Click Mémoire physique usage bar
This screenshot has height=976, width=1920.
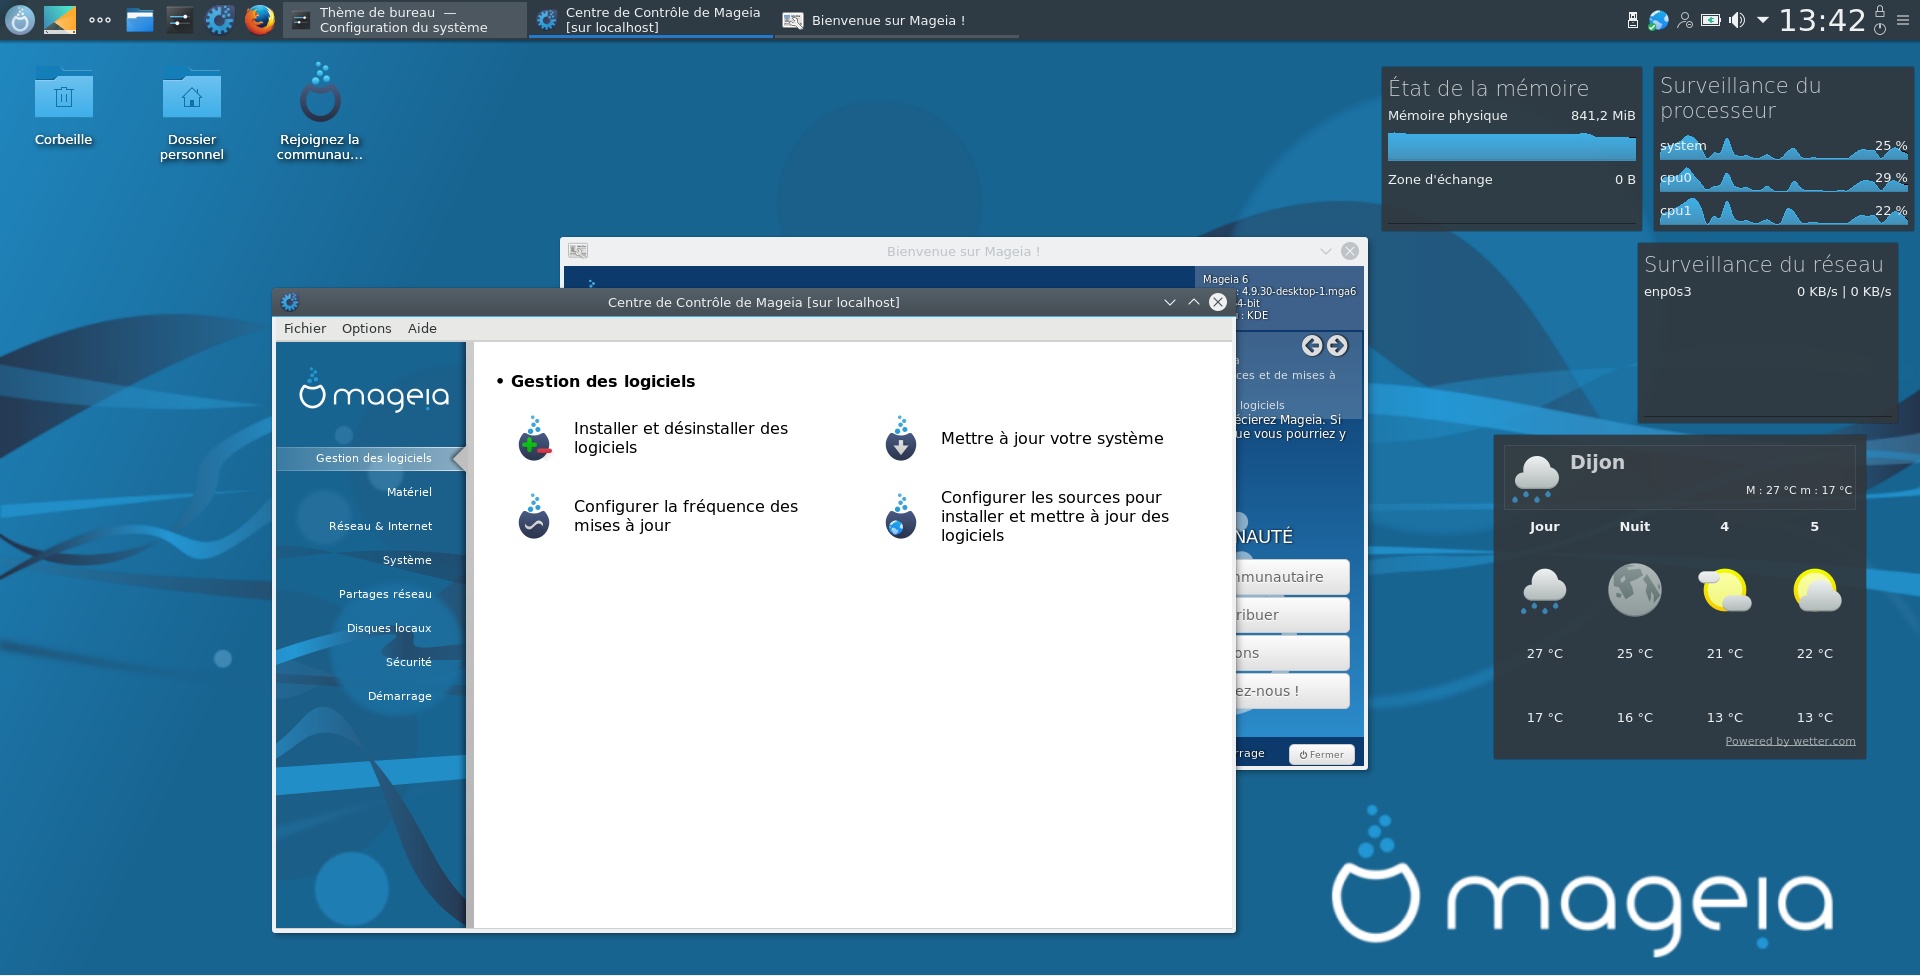point(1511,146)
